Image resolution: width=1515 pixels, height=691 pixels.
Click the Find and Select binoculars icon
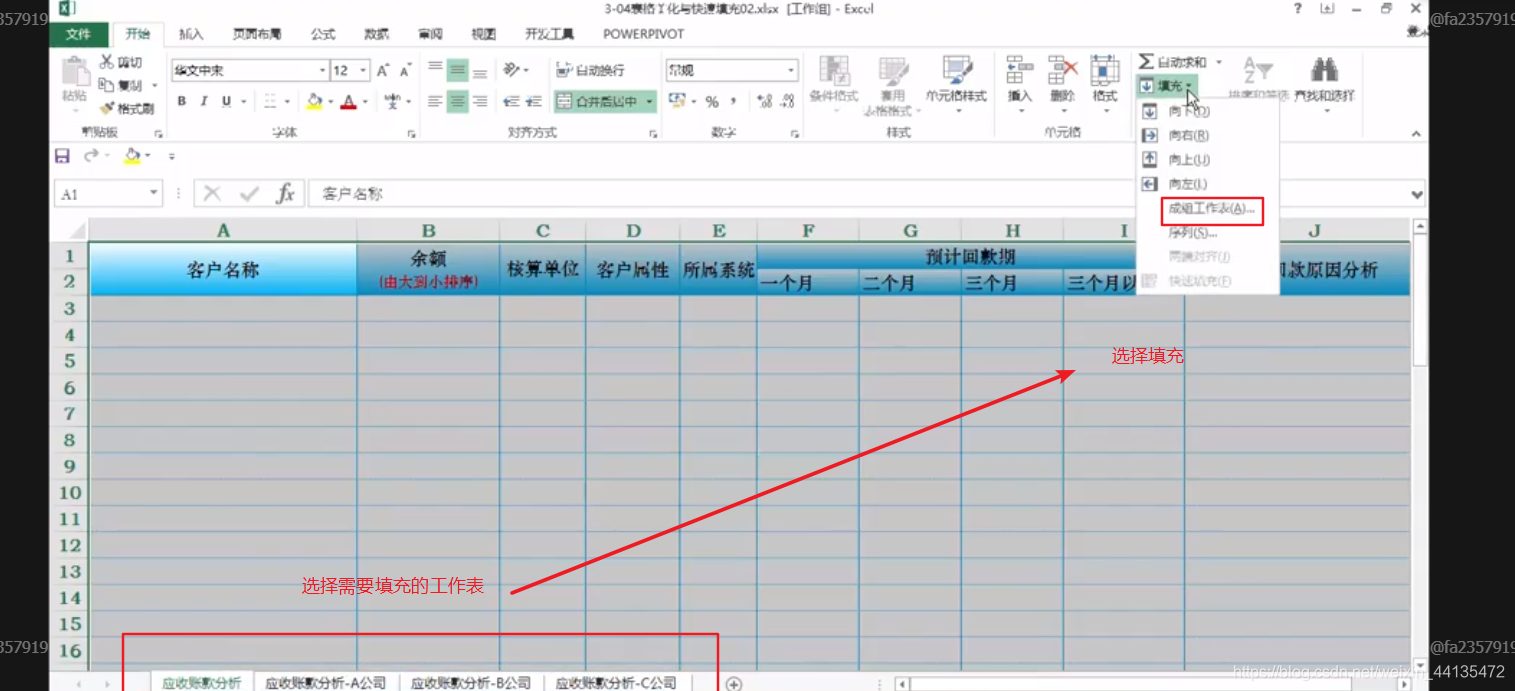pyautogui.click(x=1325, y=70)
